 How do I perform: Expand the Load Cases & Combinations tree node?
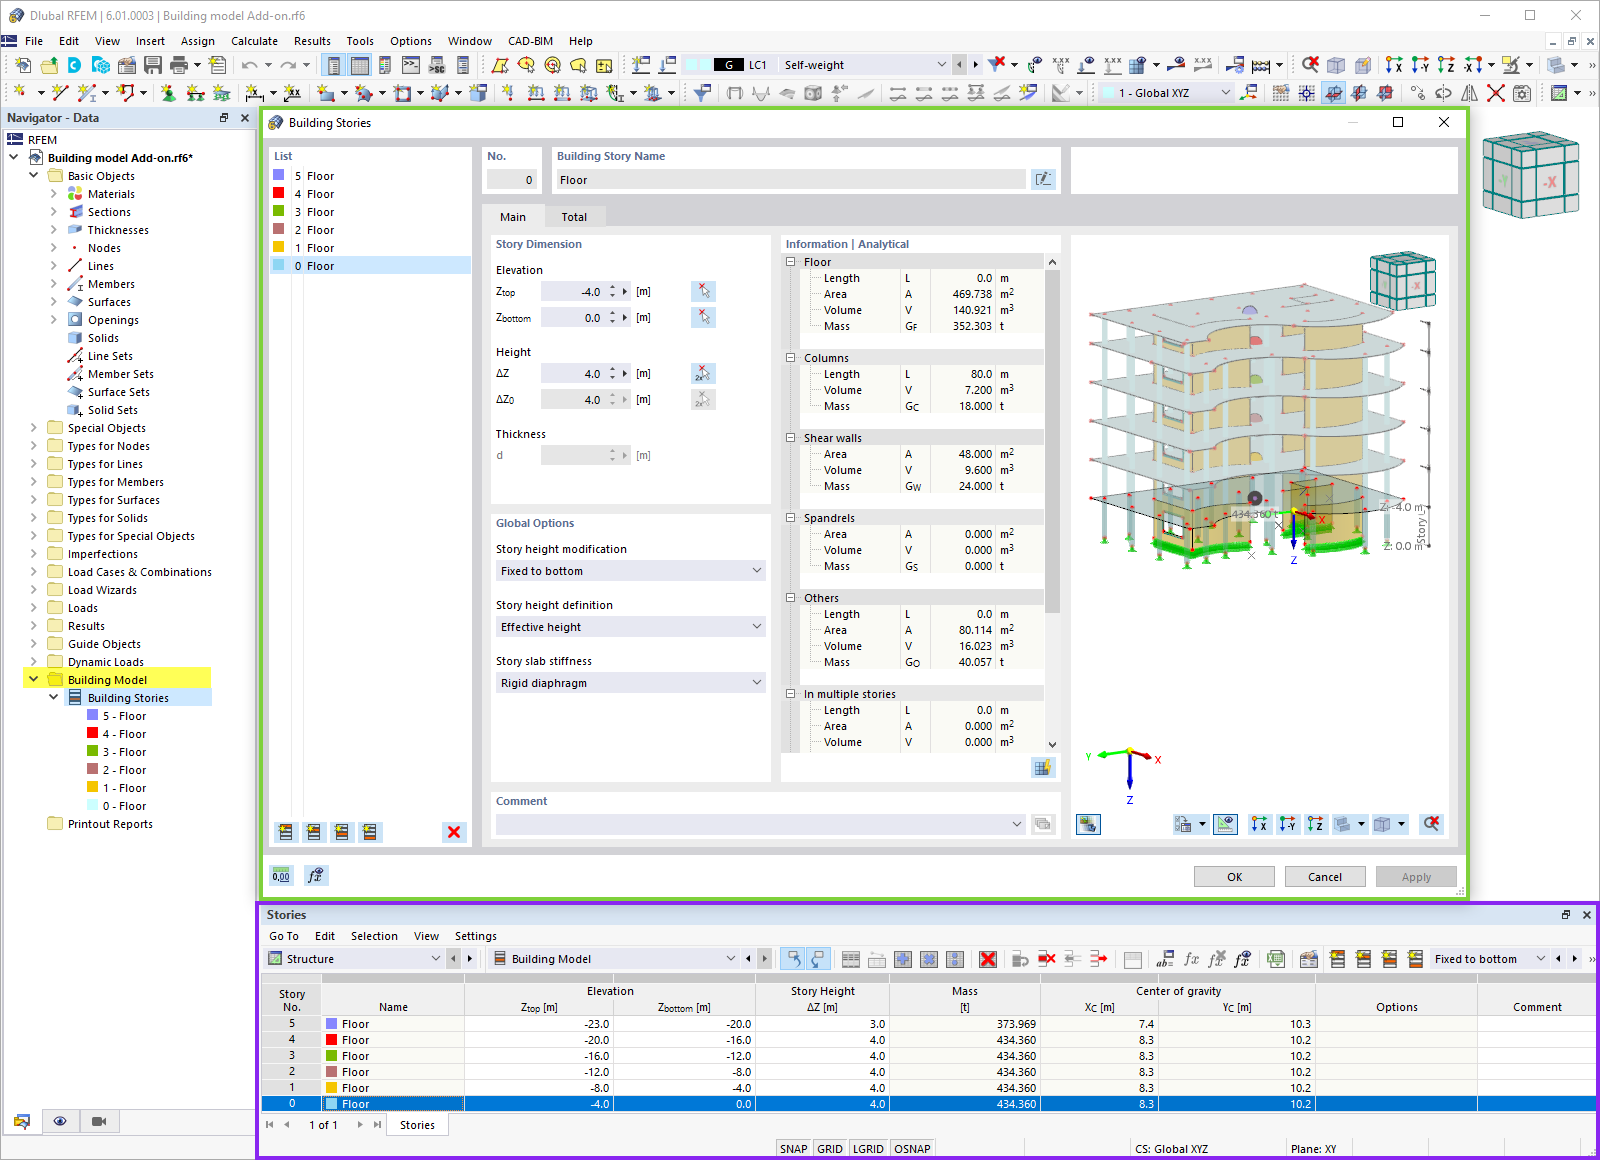pyautogui.click(x=34, y=571)
